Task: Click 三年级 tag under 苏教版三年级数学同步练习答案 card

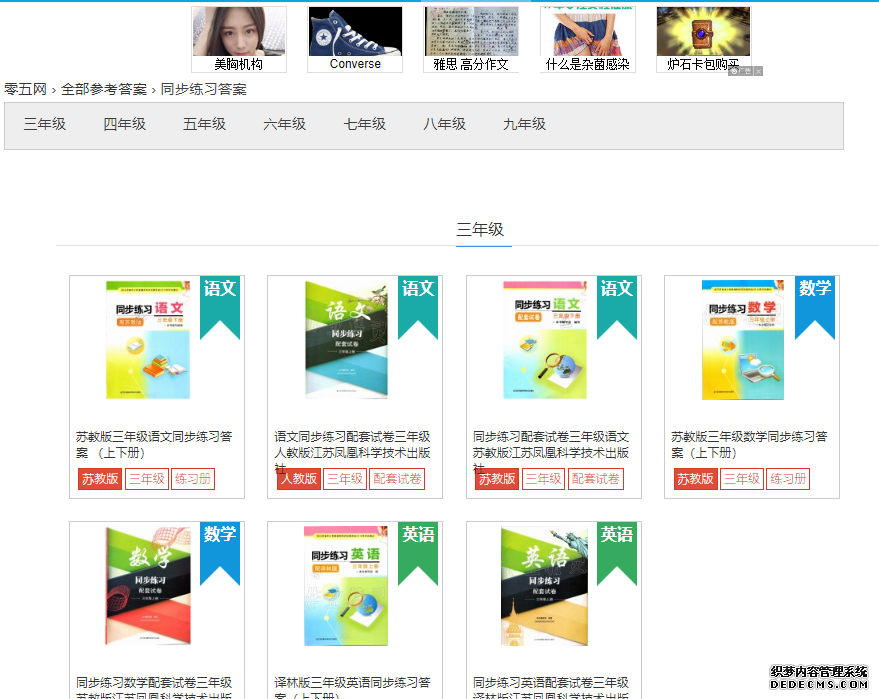Action: 742,479
